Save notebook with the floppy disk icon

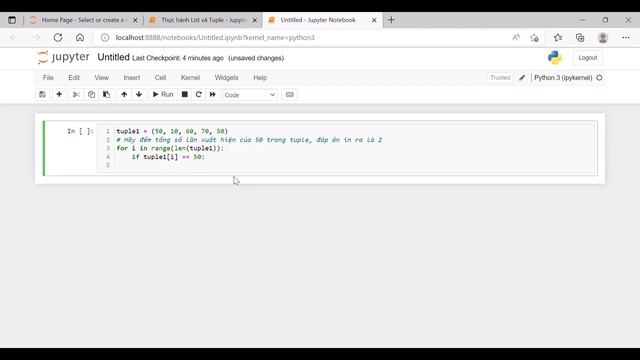(42, 94)
